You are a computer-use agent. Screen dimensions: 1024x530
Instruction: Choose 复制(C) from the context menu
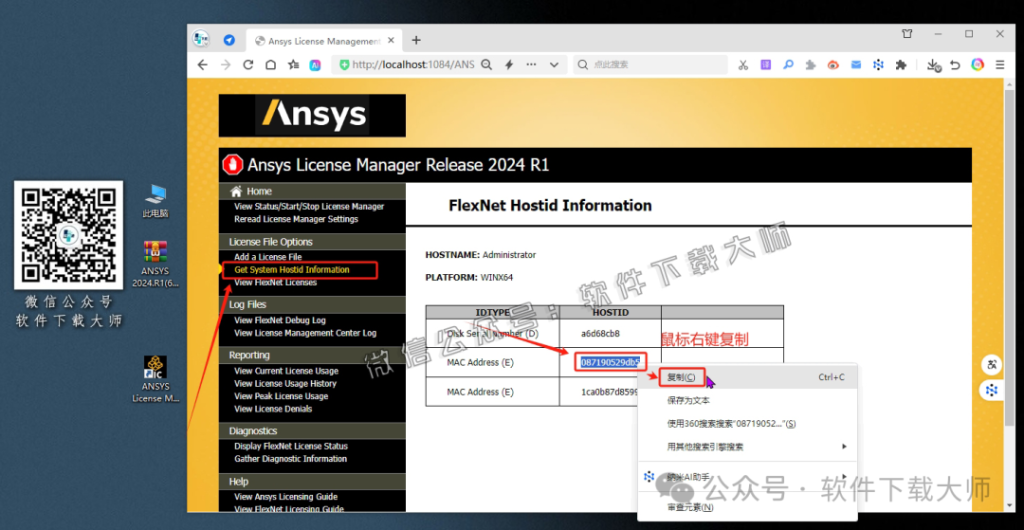click(747, 377)
